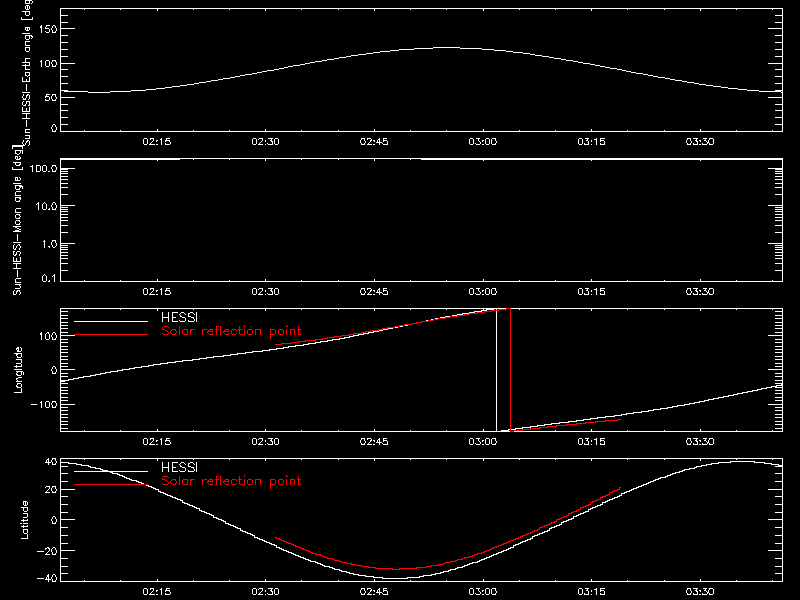Select the 02:30 time label under Longitude plot

click(x=265, y=441)
